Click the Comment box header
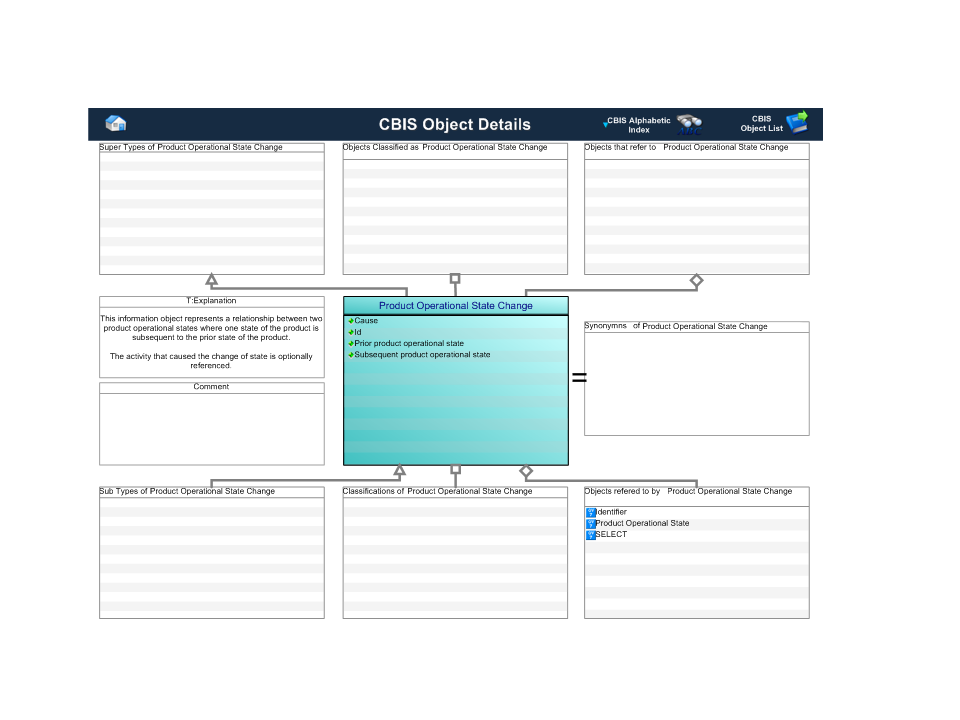Image resolution: width=960 pixels, height=720 pixels. pos(211,387)
